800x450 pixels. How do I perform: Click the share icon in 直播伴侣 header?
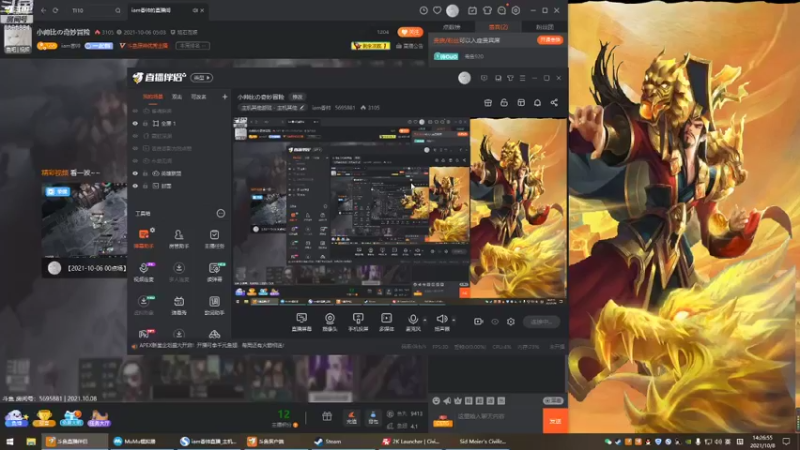554,103
